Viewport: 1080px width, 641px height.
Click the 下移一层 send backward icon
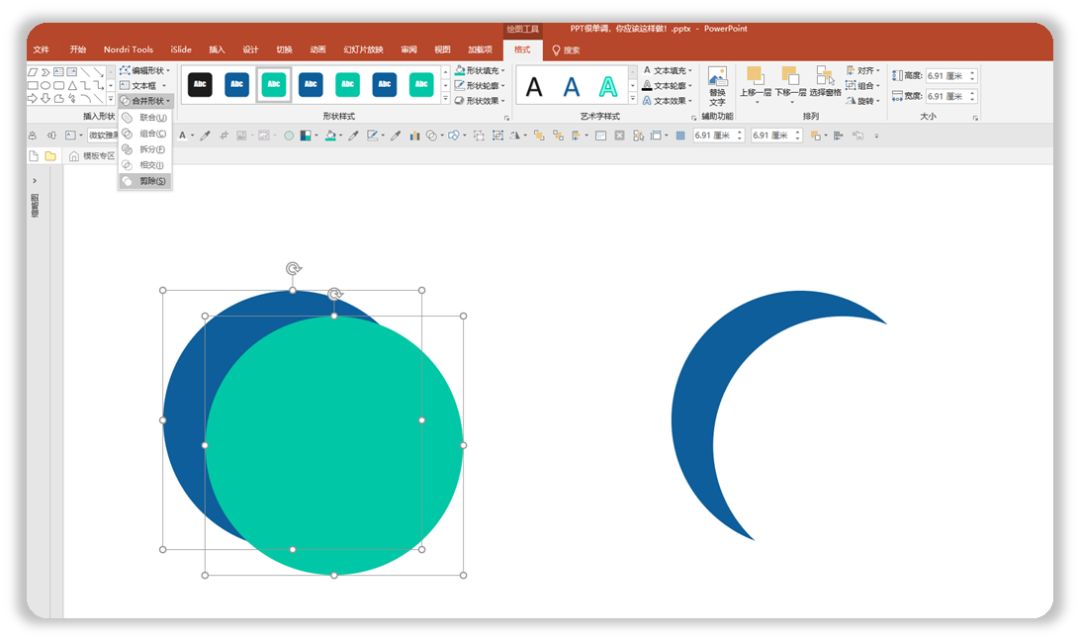tap(790, 85)
